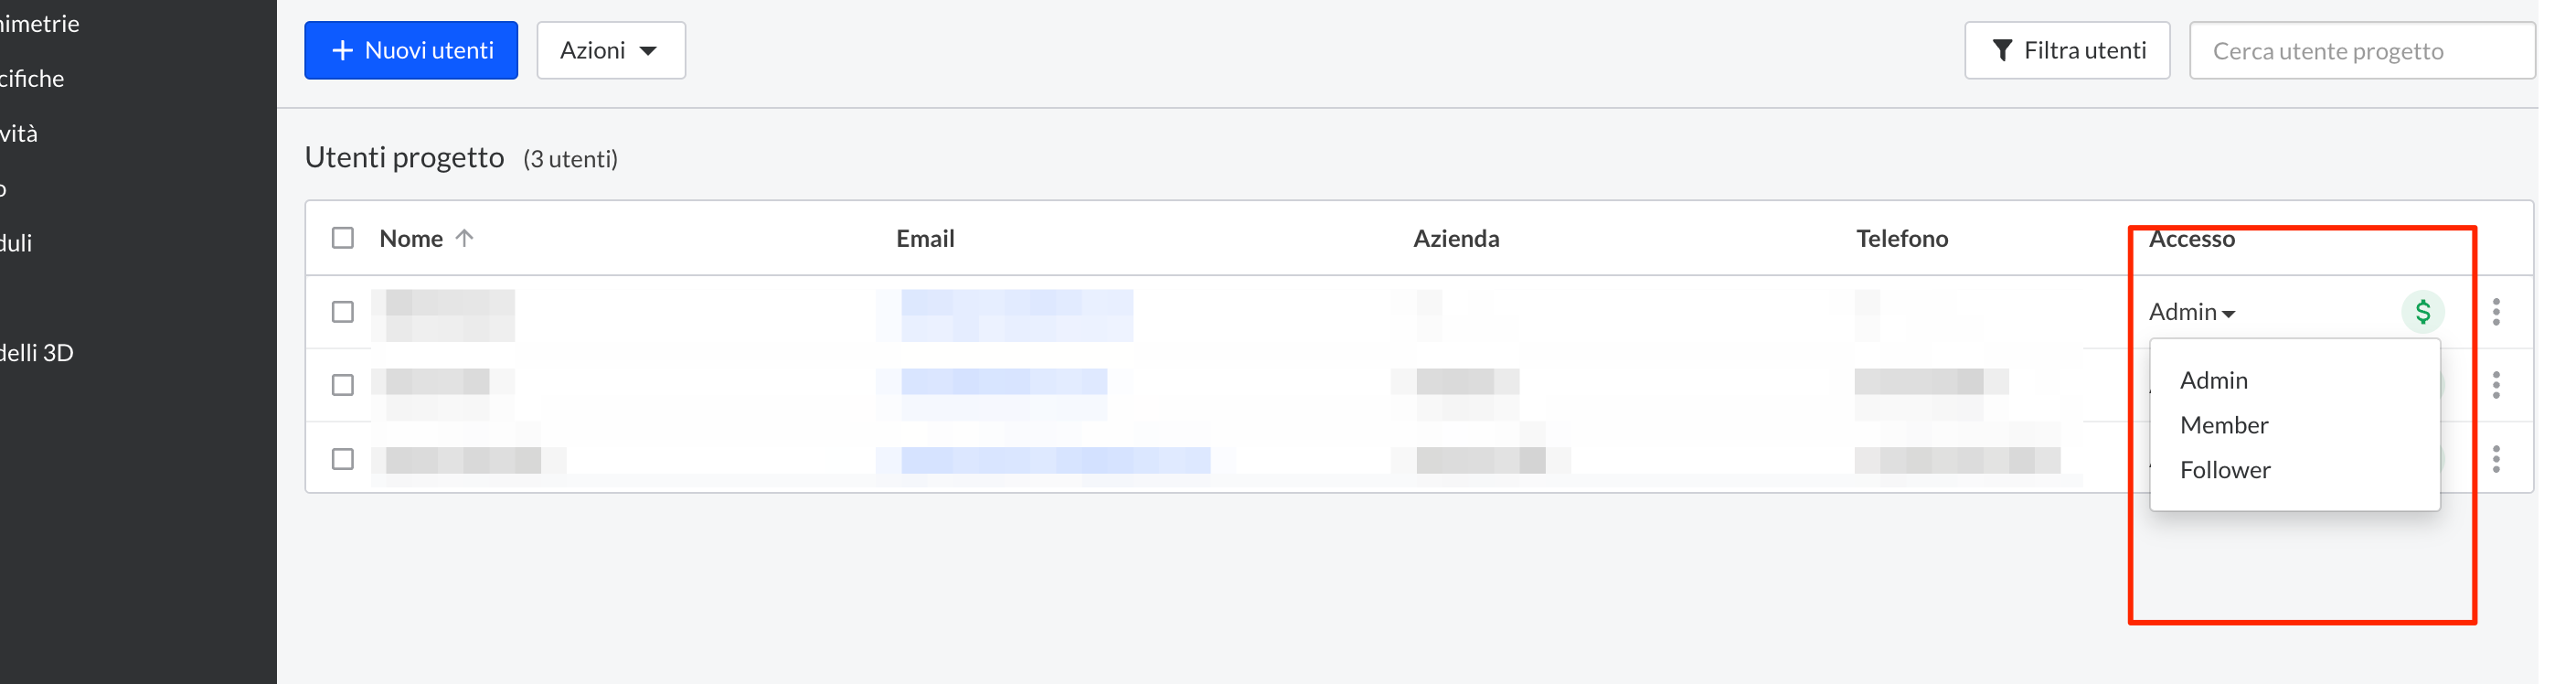Choose Follower from the access menu
Viewport: 2576px width, 684px height.
2224,470
